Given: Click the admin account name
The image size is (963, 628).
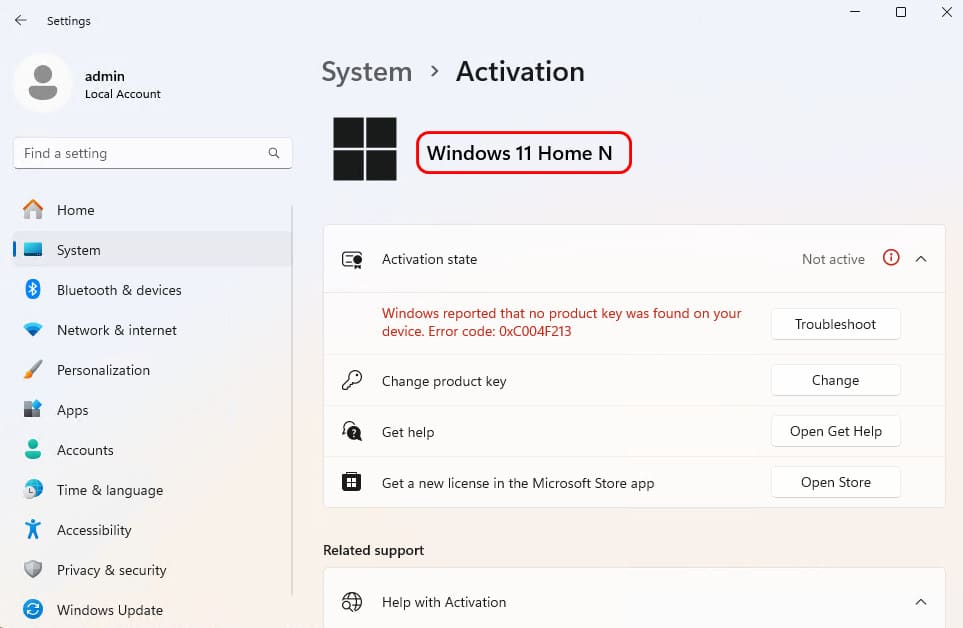Looking at the screenshot, I should coord(104,76).
